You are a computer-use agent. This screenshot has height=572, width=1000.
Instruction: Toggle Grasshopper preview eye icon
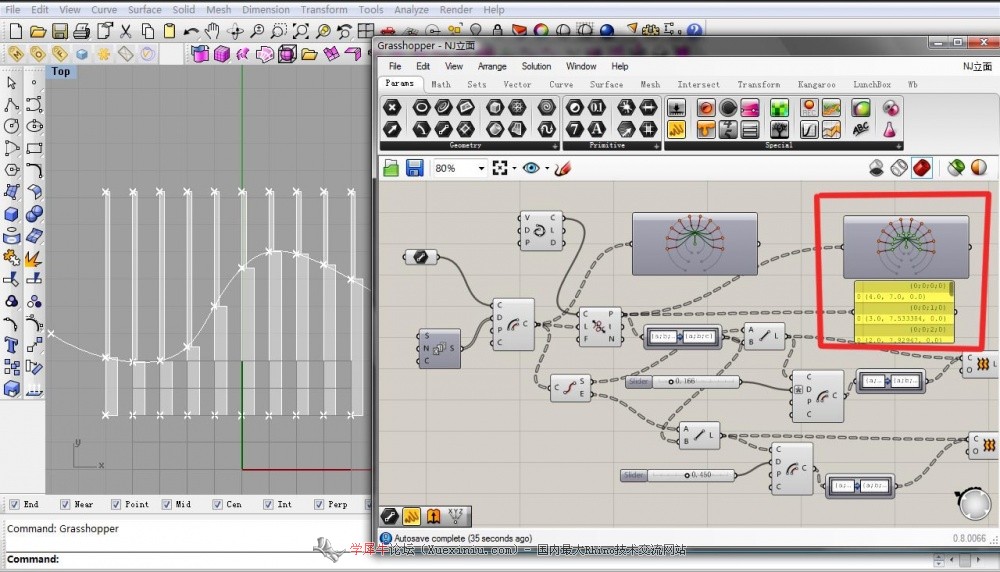click(x=531, y=168)
